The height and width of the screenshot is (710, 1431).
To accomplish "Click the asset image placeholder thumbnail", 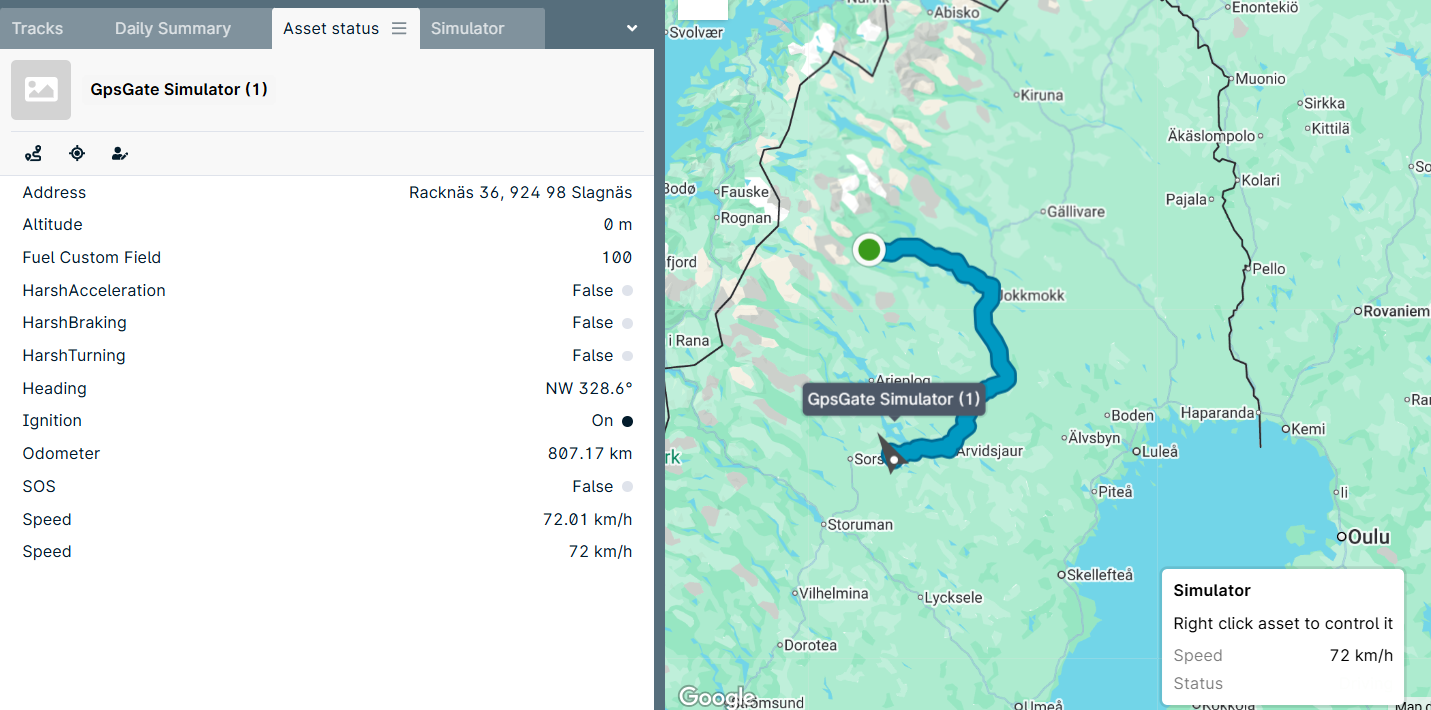I will pyautogui.click(x=41, y=90).
